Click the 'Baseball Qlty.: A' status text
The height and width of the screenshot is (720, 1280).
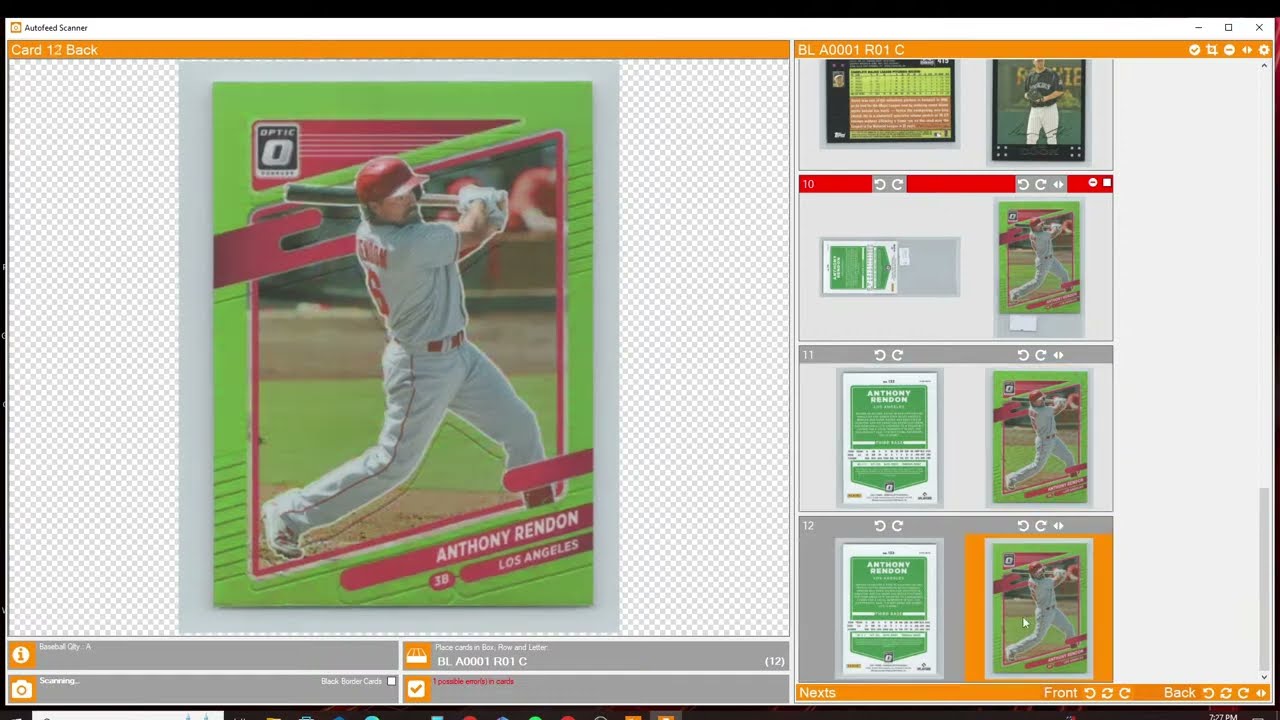tap(65, 647)
